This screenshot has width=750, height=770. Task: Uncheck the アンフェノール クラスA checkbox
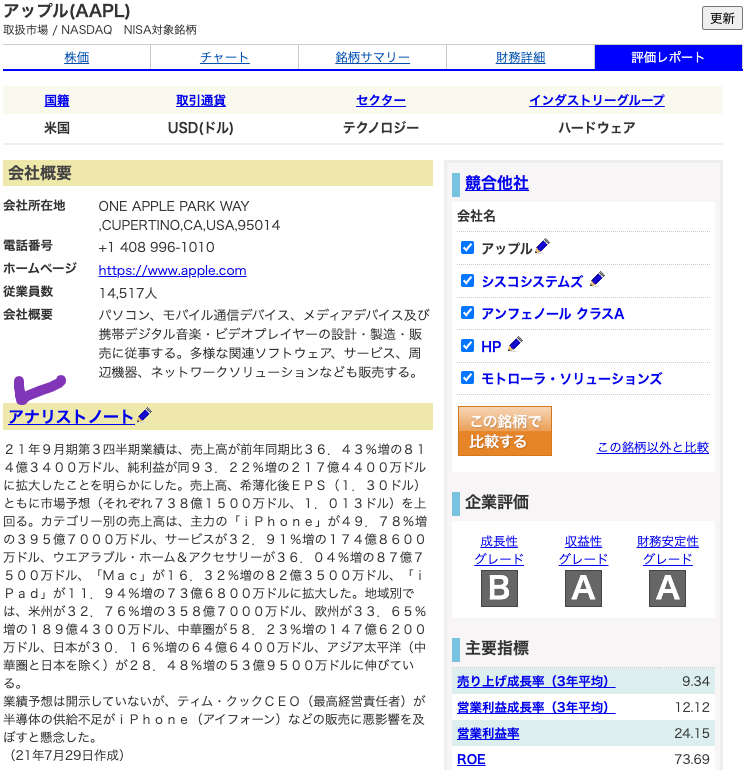tap(468, 313)
